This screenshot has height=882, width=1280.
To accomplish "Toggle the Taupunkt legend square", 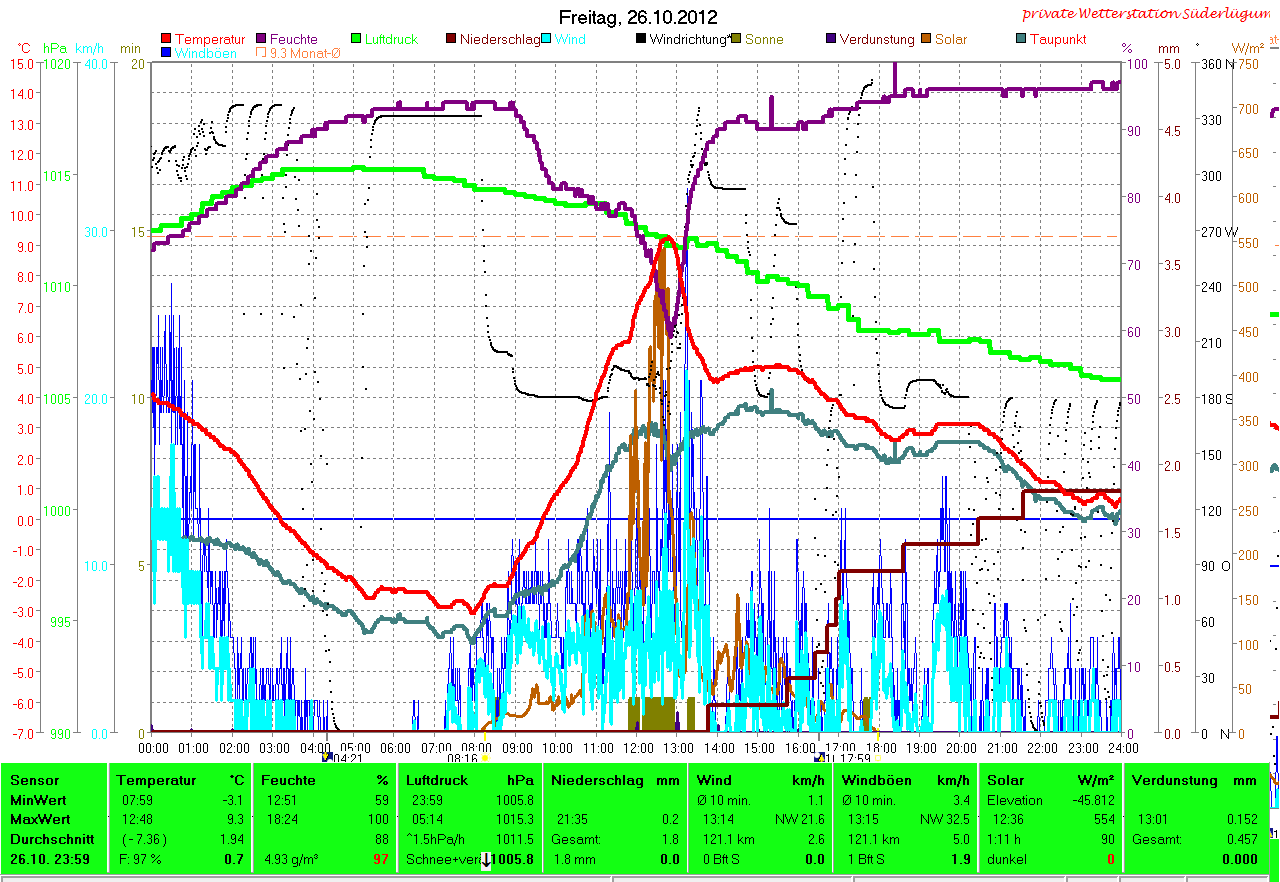I will point(1021,40).
